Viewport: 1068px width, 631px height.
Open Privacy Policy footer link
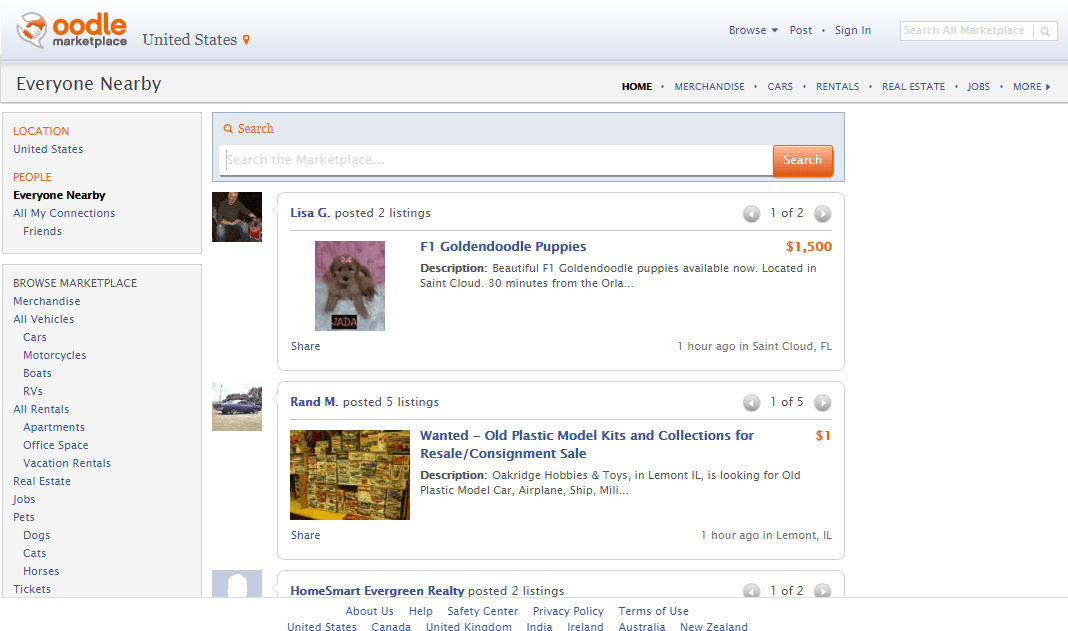click(x=568, y=611)
